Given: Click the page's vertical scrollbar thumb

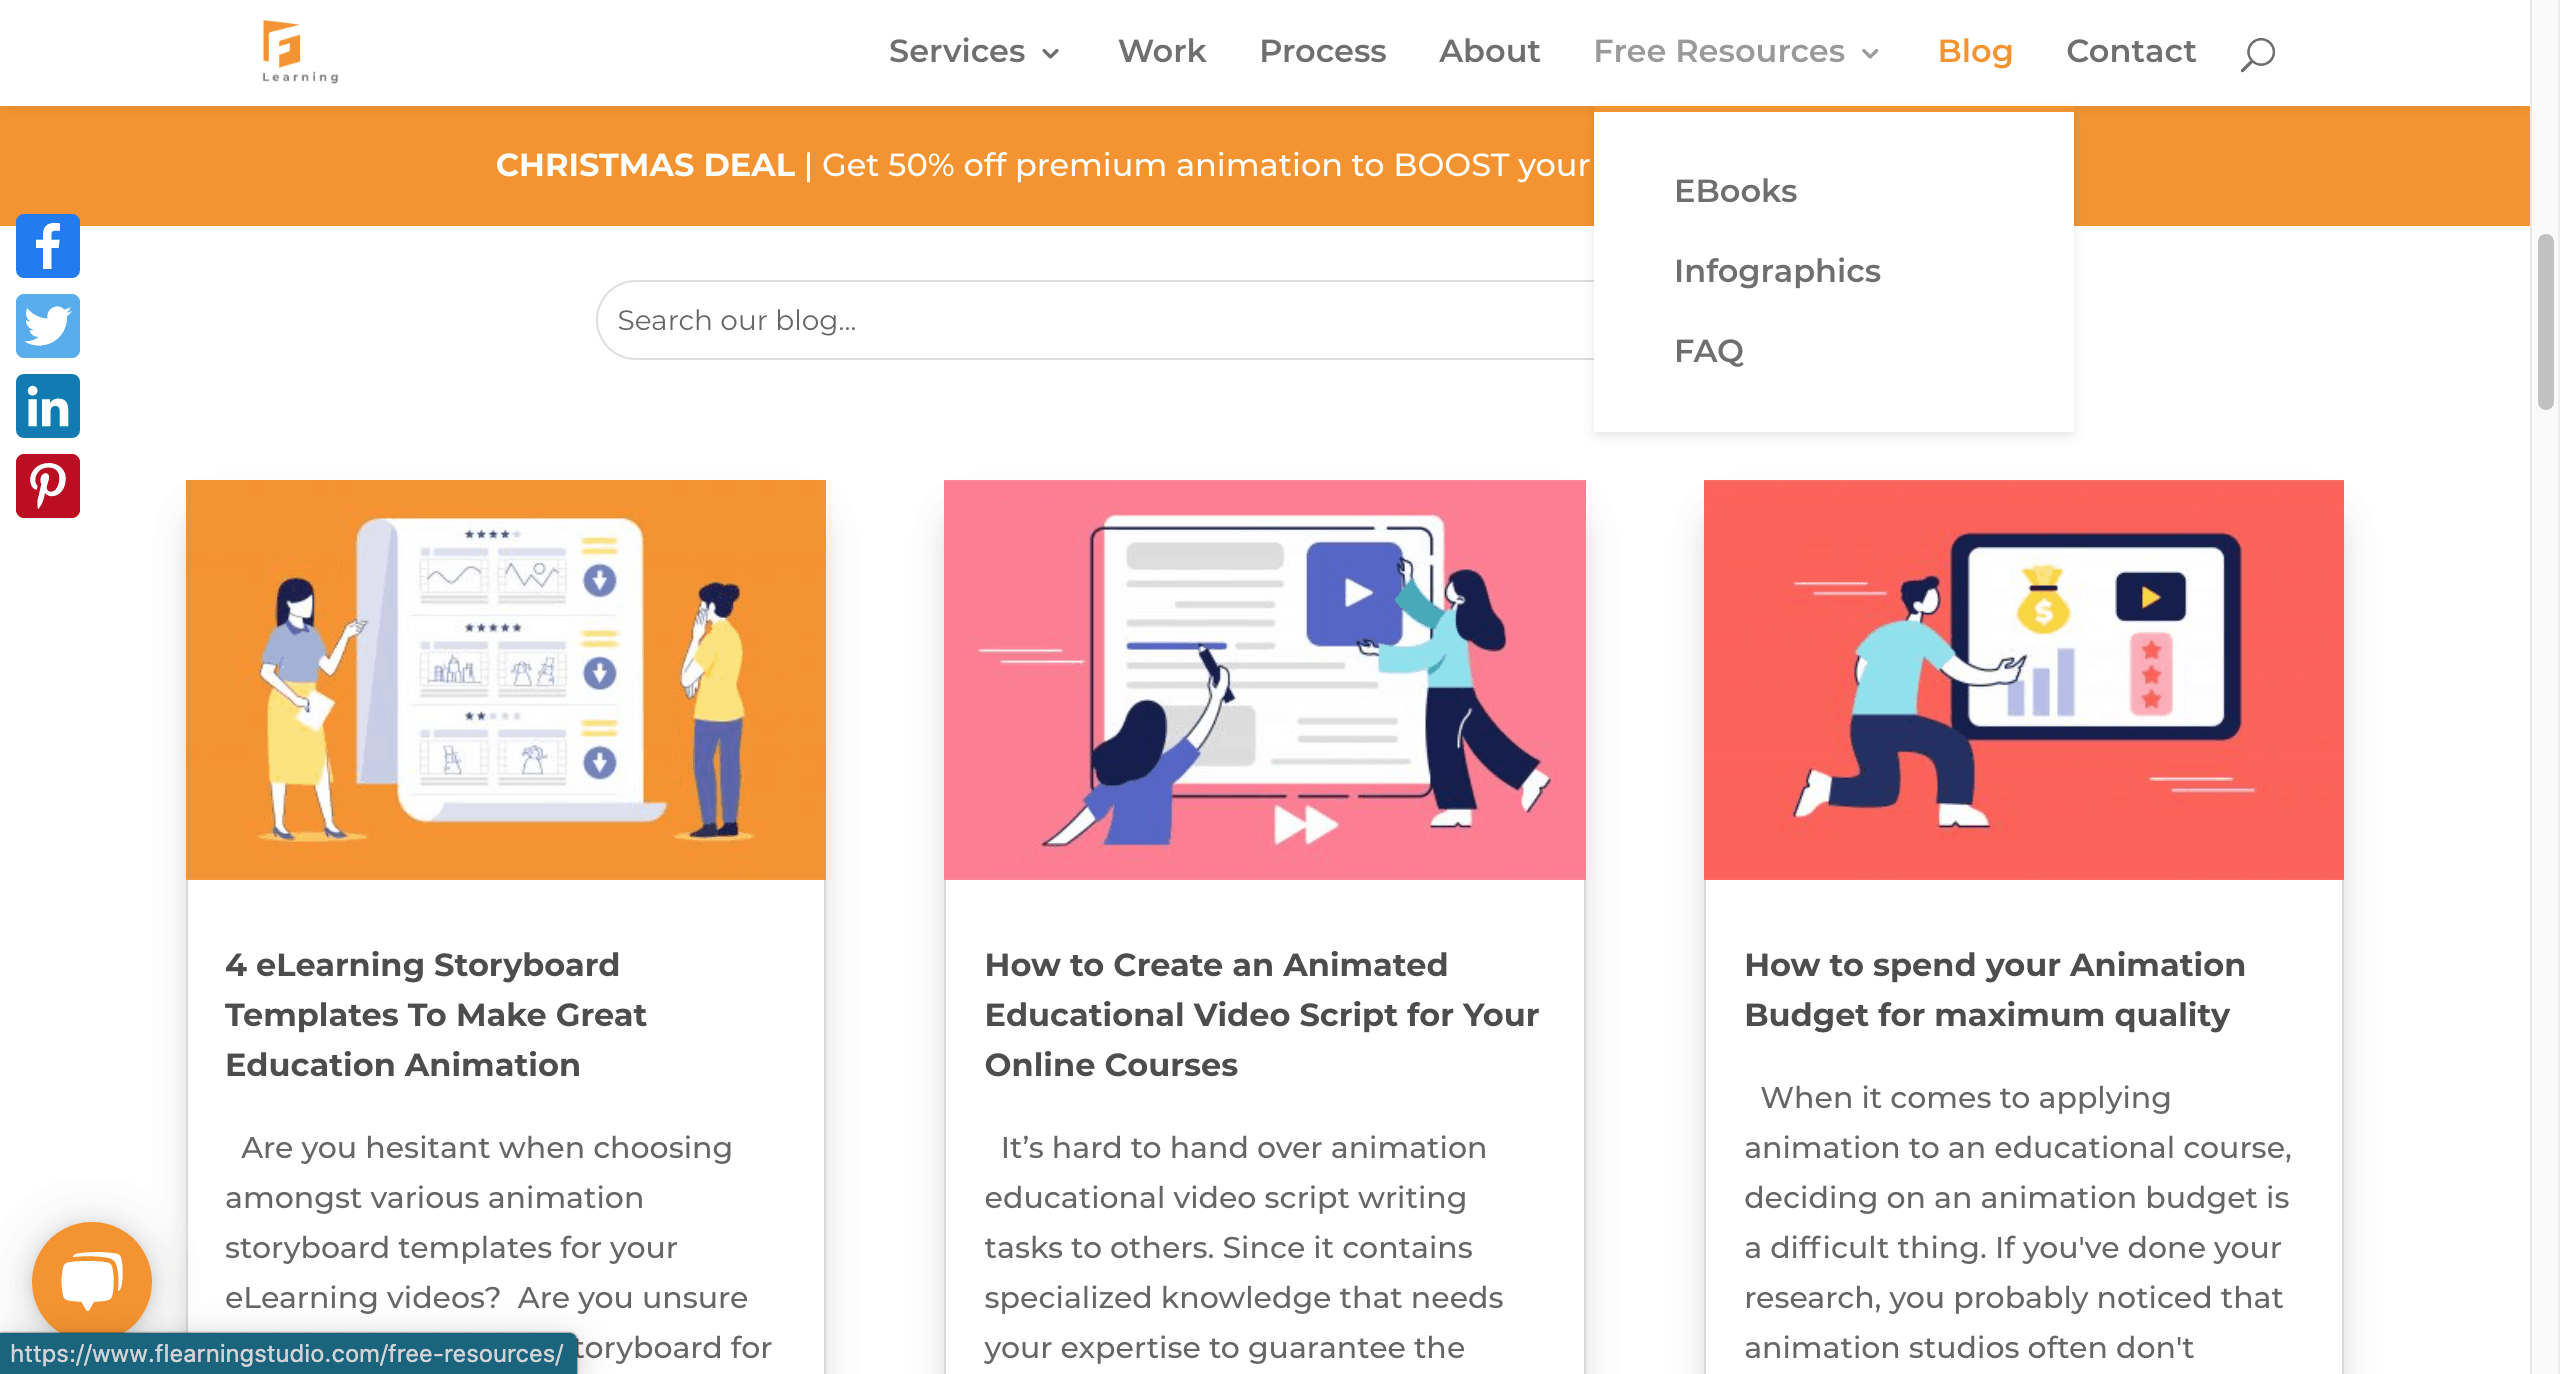Looking at the screenshot, I should click(x=2545, y=320).
